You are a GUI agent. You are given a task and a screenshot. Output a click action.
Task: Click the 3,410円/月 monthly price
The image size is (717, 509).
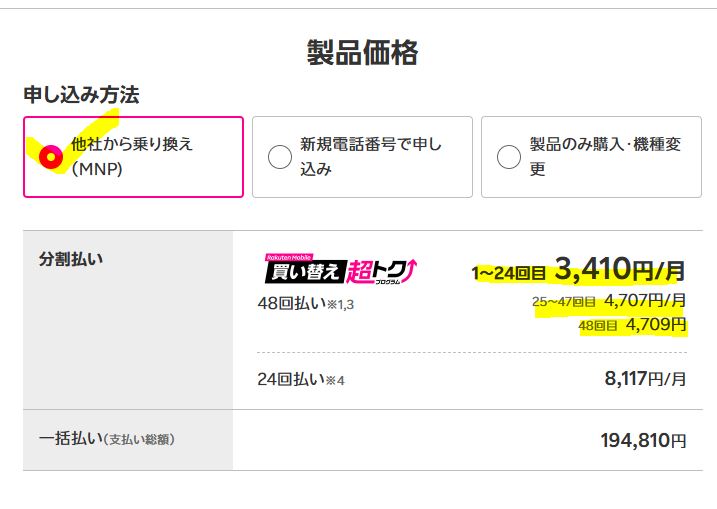pos(620,269)
